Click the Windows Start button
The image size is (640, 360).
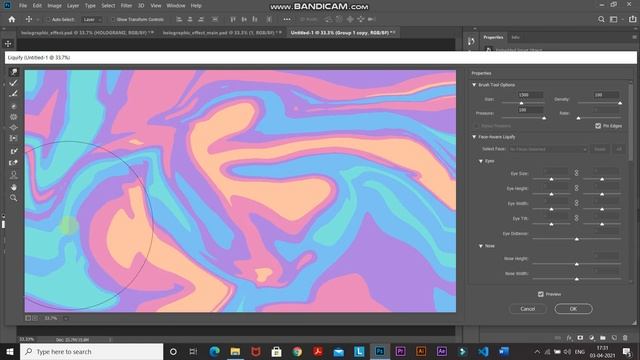pos(10,351)
